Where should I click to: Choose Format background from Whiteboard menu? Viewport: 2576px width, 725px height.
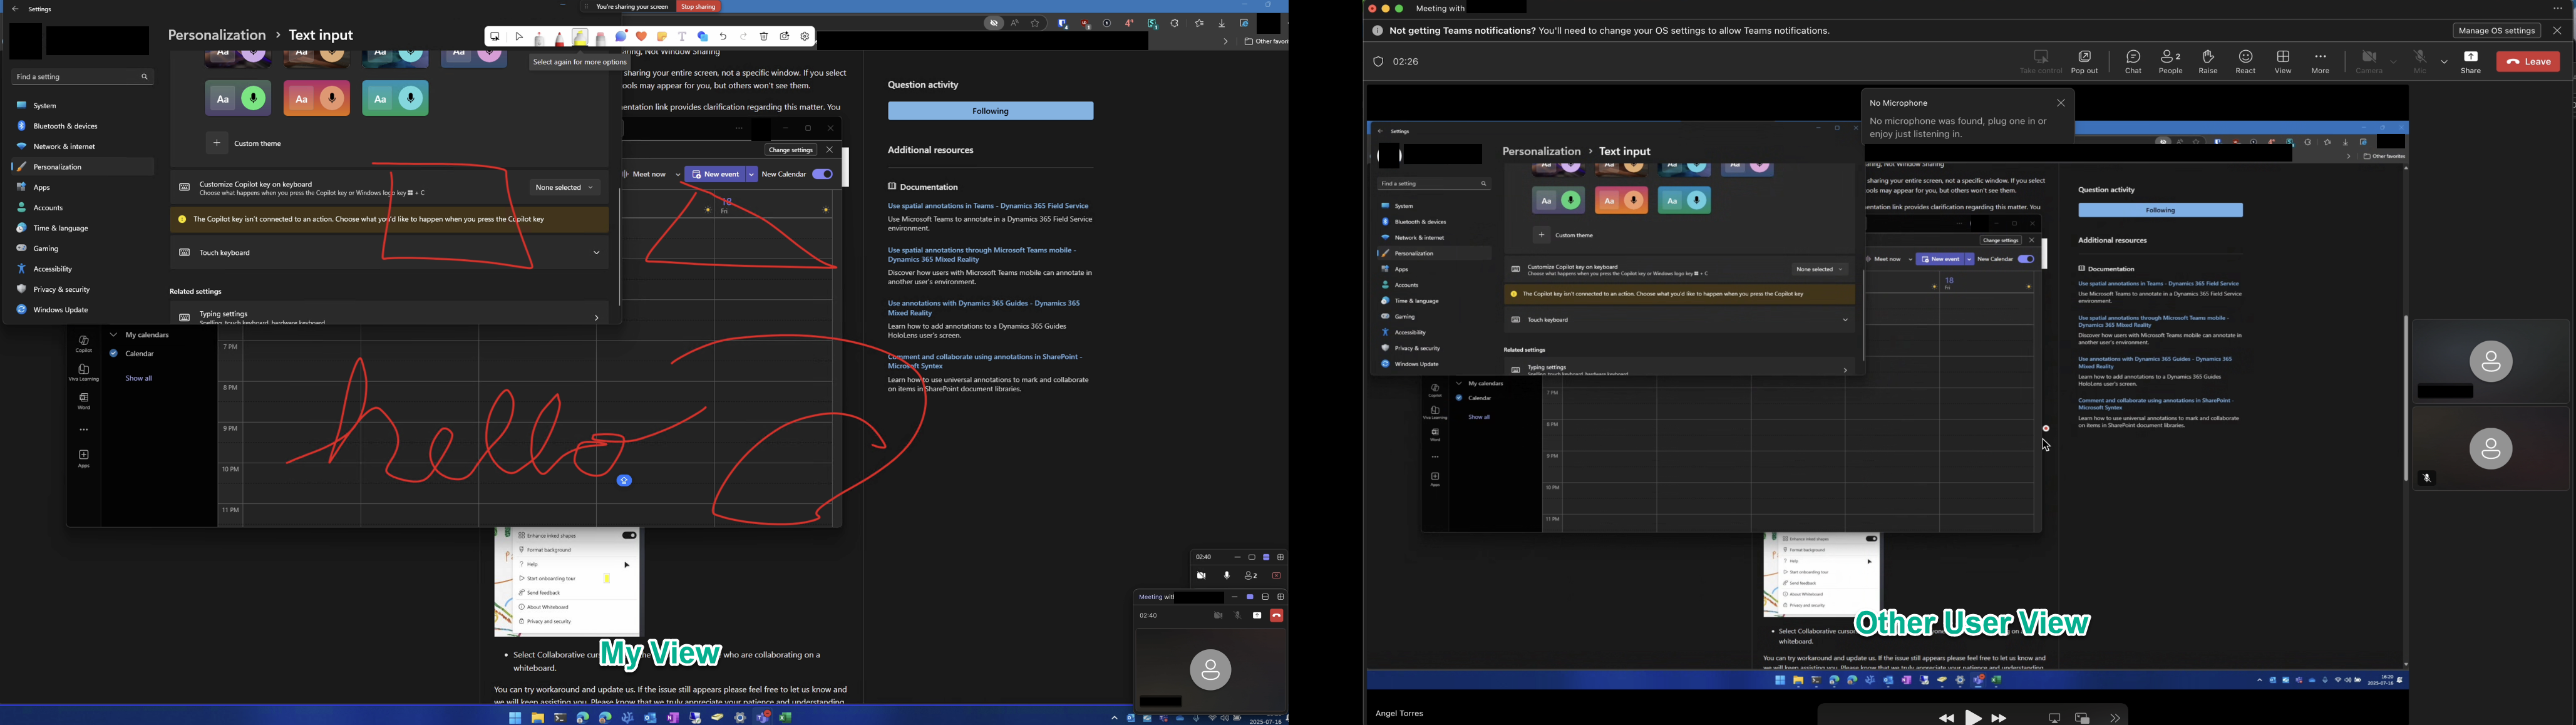[549, 550]
